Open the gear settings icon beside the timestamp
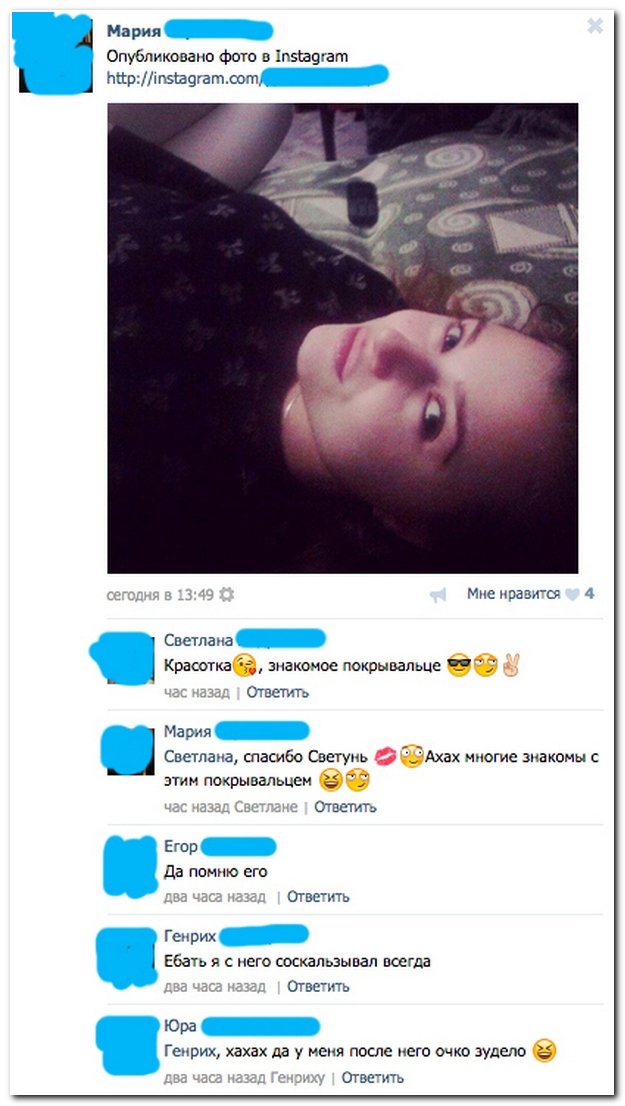 226,595
